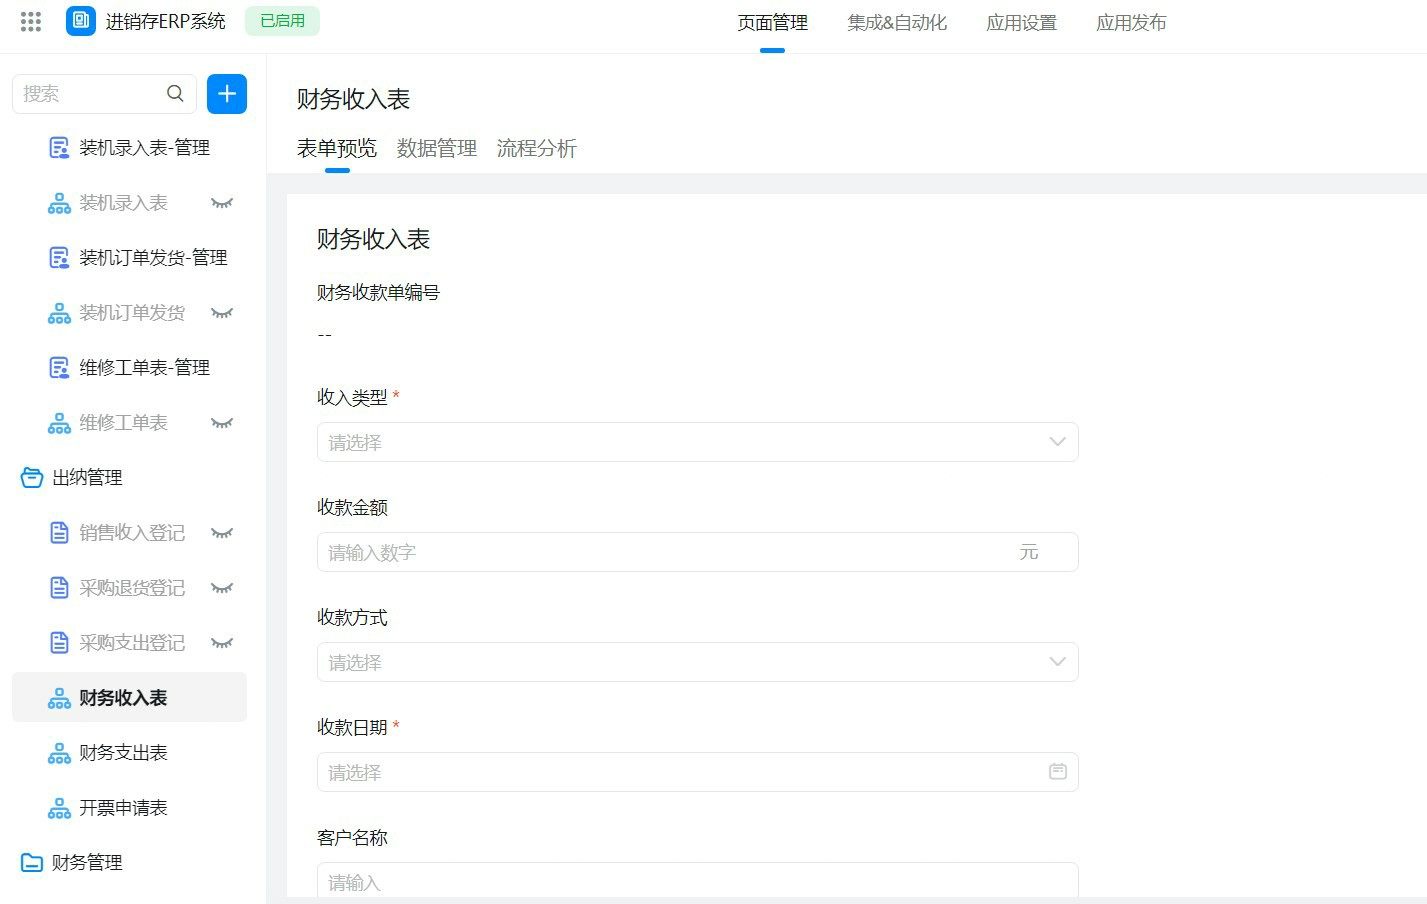Click the 进销存ERP系统 app logo icon
The width and height of the screenshot is (1427, 904).
tap(81, 21)
